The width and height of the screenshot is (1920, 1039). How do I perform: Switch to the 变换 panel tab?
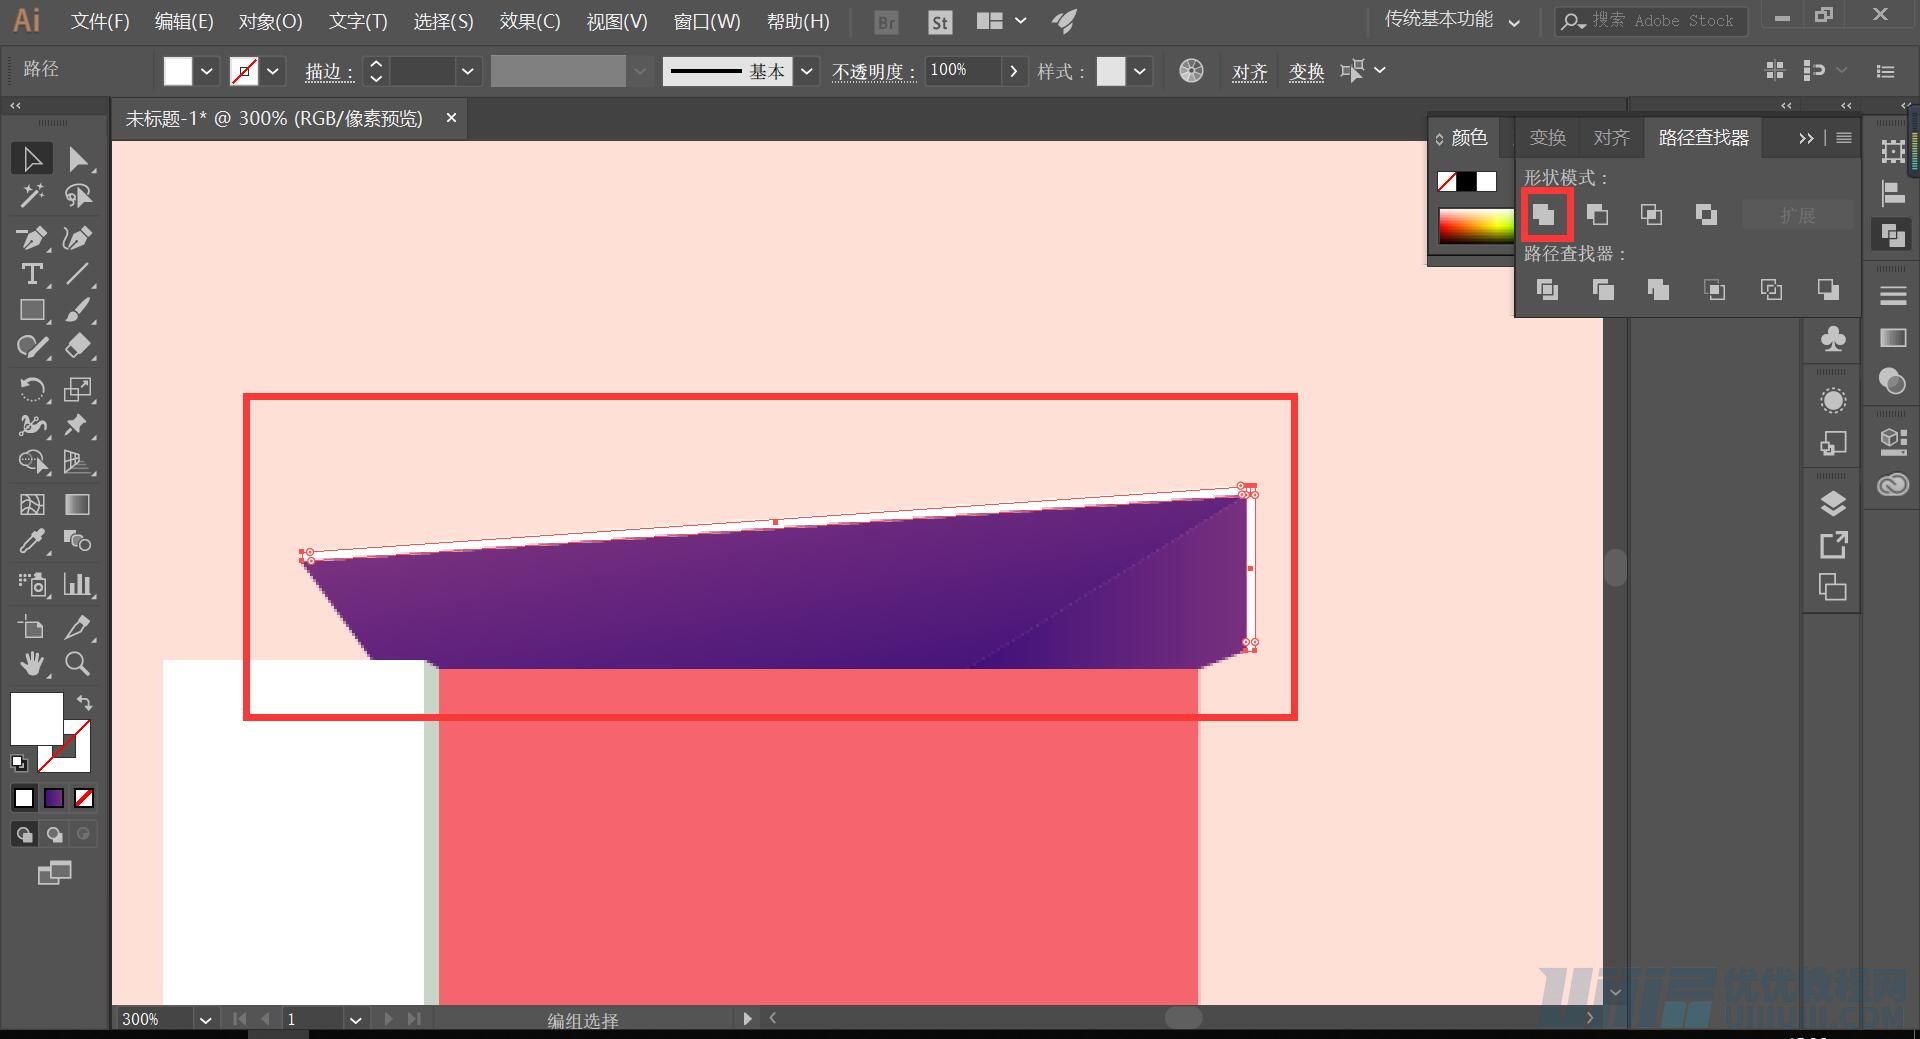tap(1547, 137)
